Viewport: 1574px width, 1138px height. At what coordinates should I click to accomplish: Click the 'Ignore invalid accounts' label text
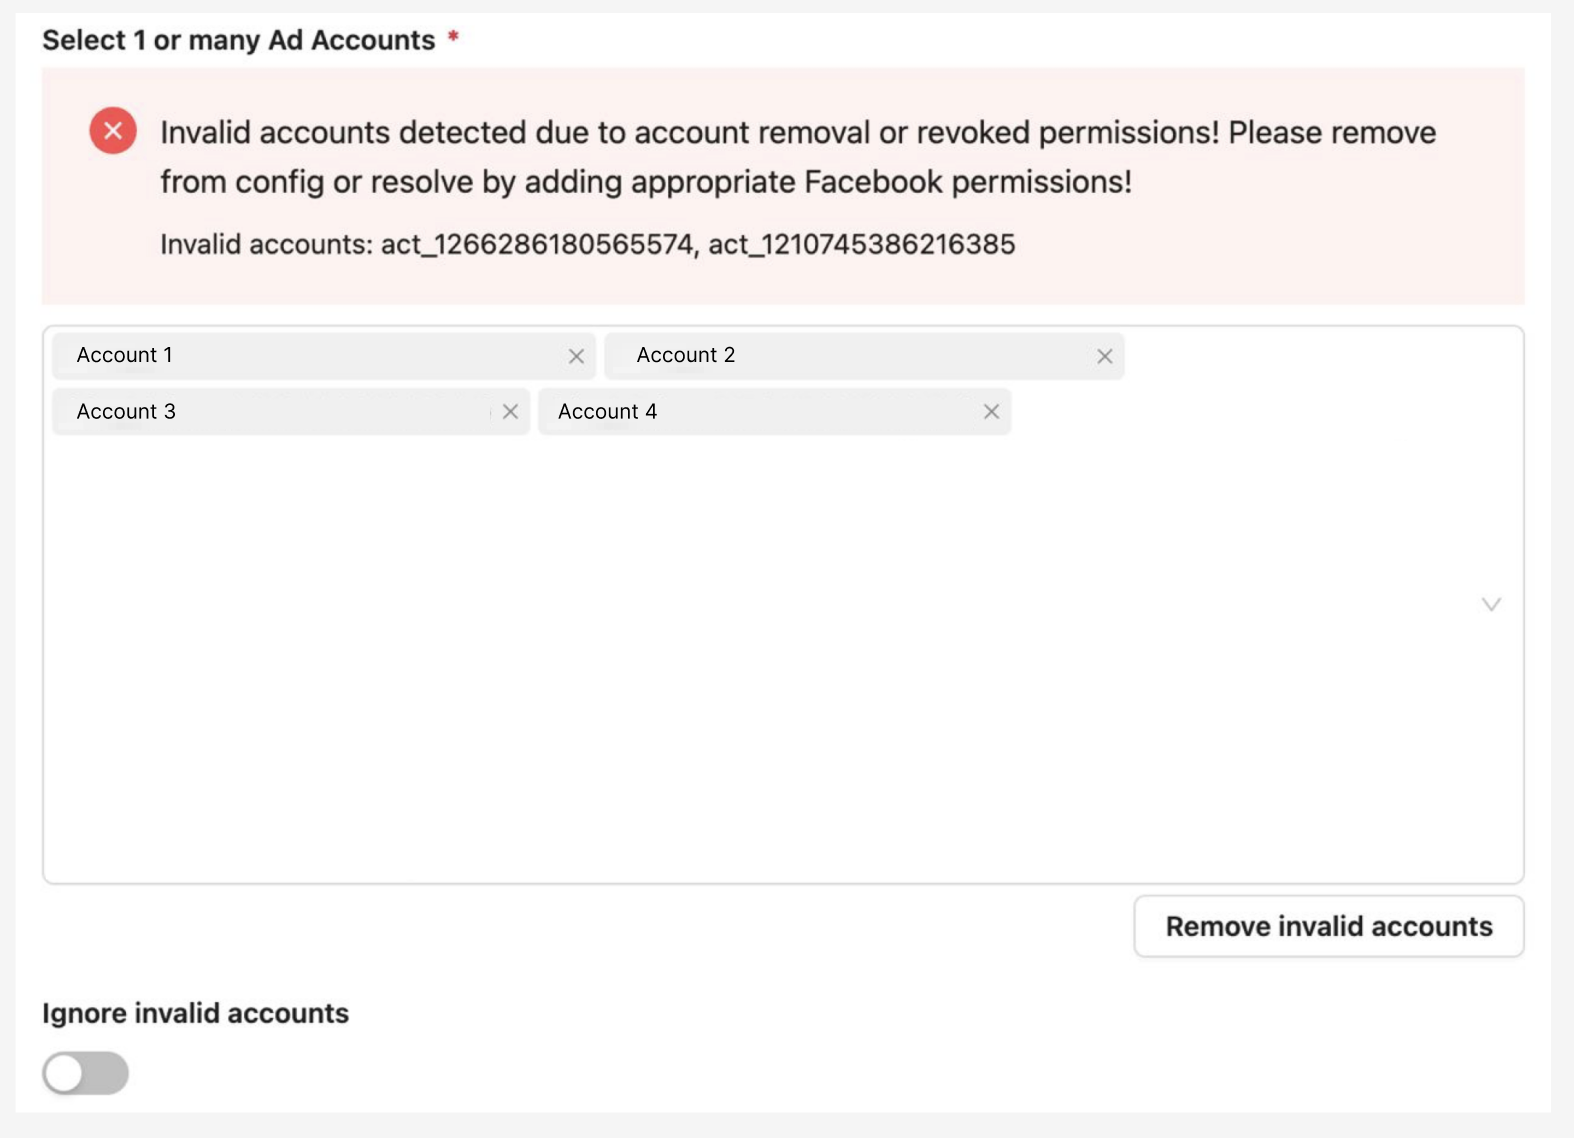(x=195, y=1013)
